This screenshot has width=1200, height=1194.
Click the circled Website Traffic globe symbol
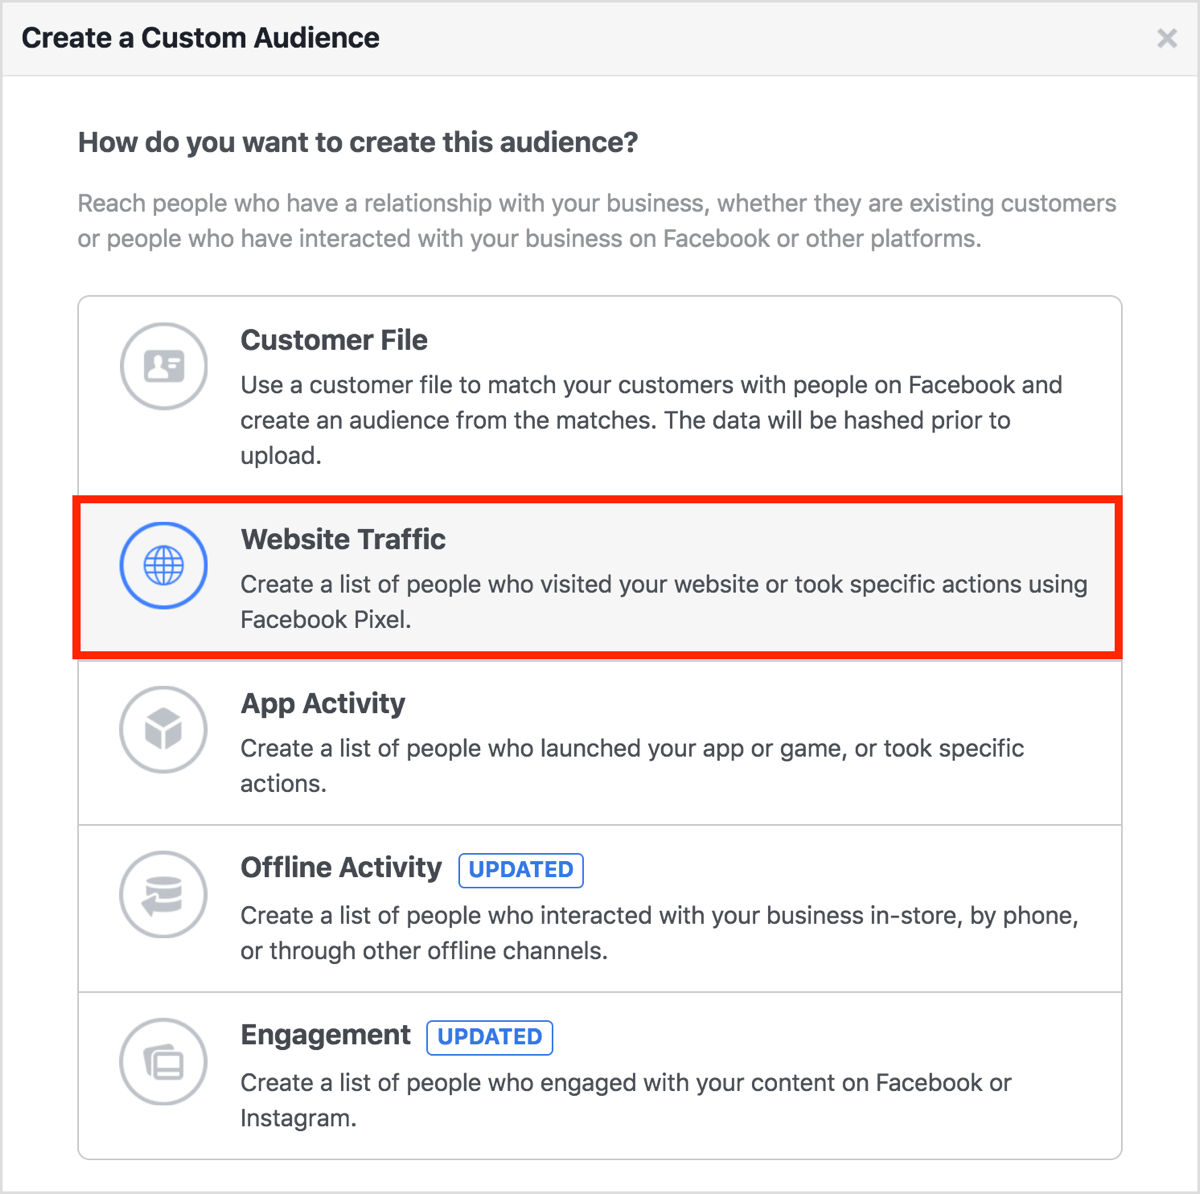pyautogui.click(x=163, y=565)
